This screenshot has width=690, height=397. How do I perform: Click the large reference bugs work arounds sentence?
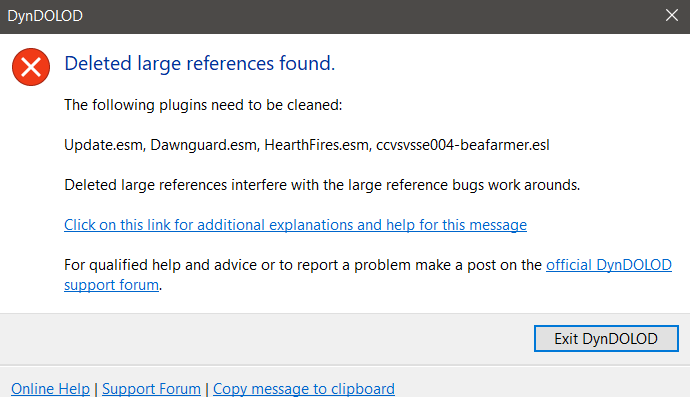322,185
